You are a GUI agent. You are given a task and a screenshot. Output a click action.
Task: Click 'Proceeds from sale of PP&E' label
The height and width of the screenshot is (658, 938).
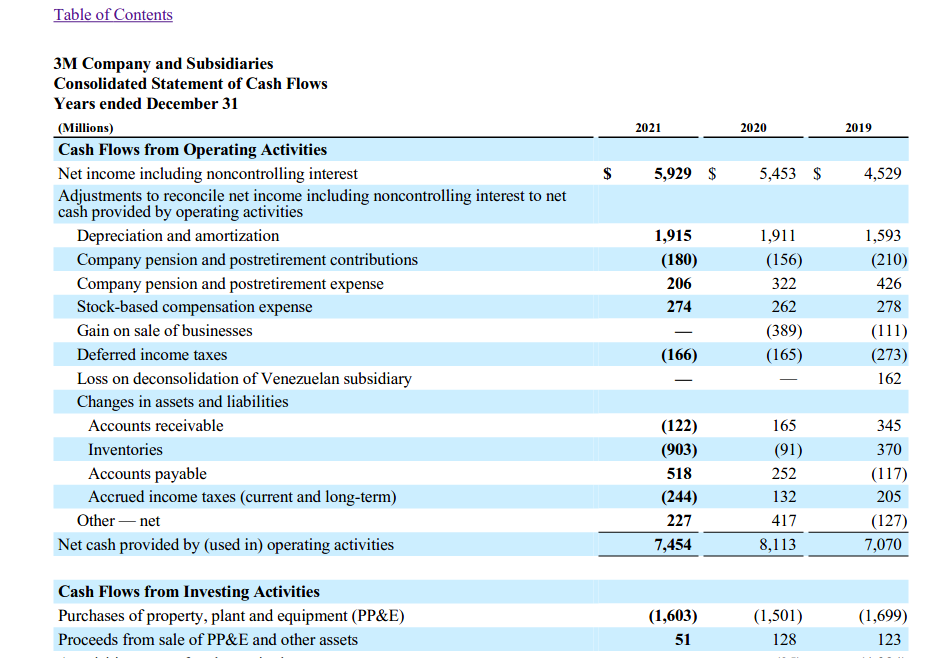tap(208, 640)
